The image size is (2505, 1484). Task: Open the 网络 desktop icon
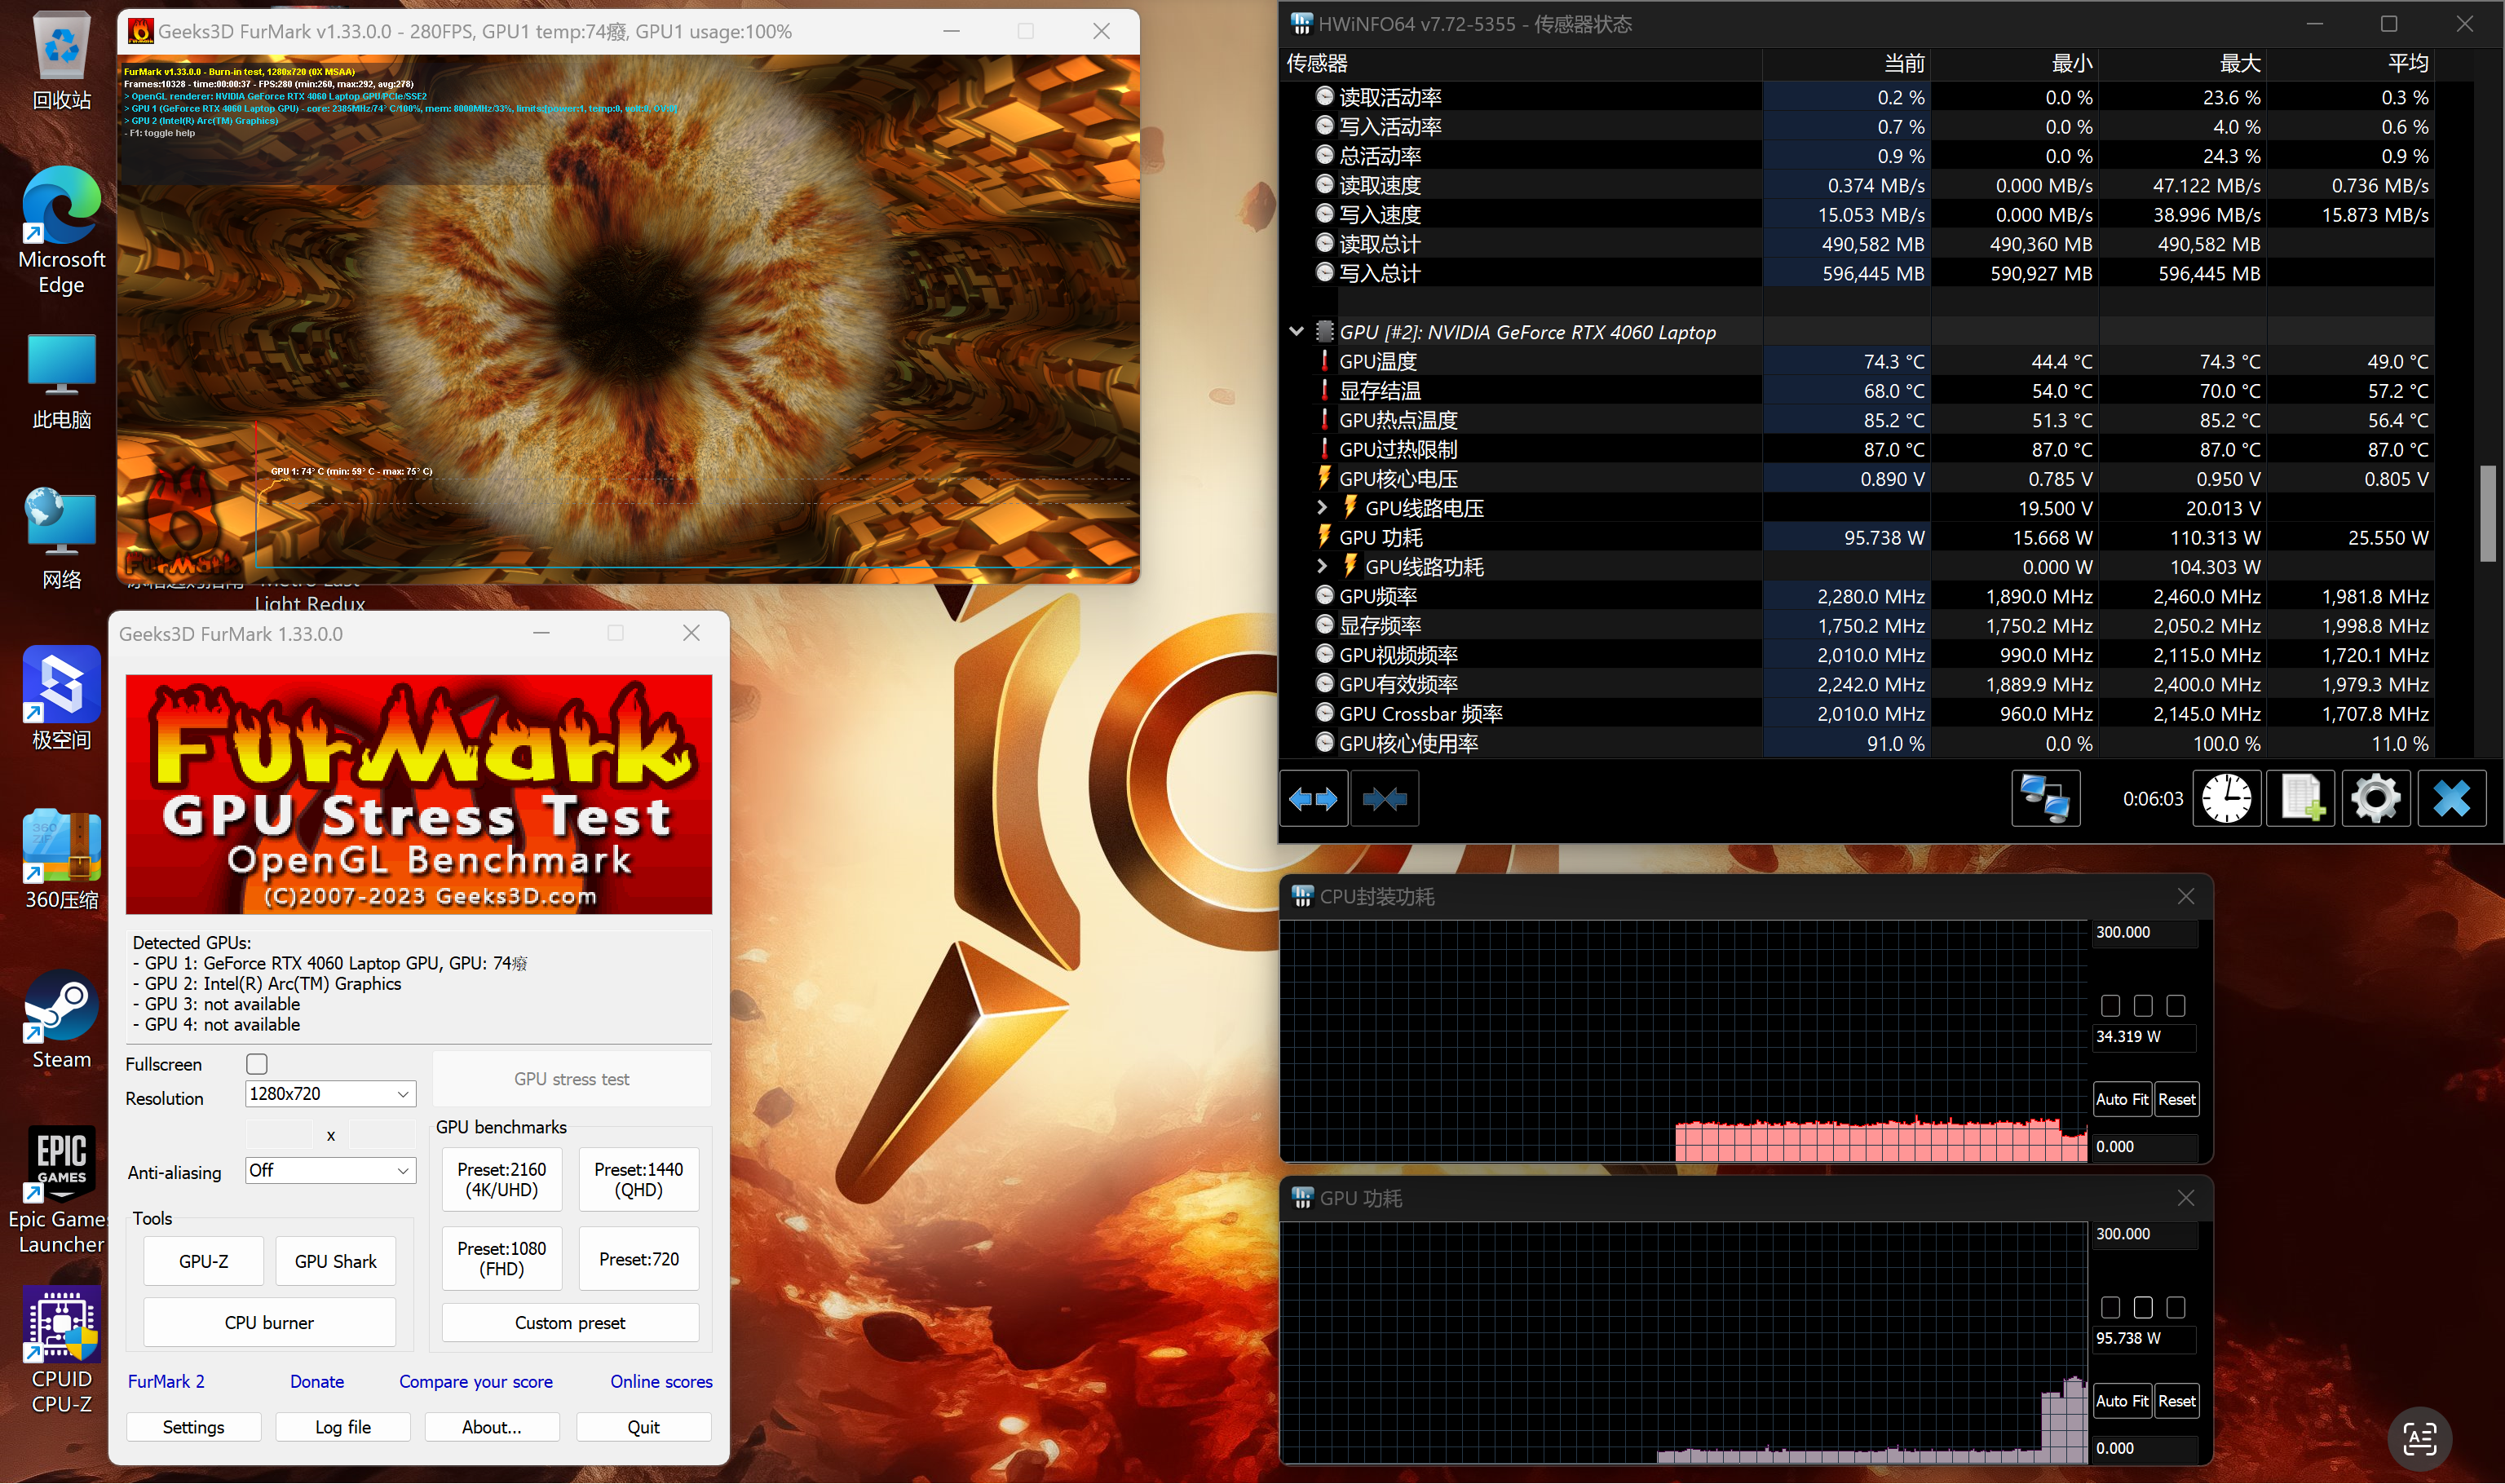[x=61, y=540]
